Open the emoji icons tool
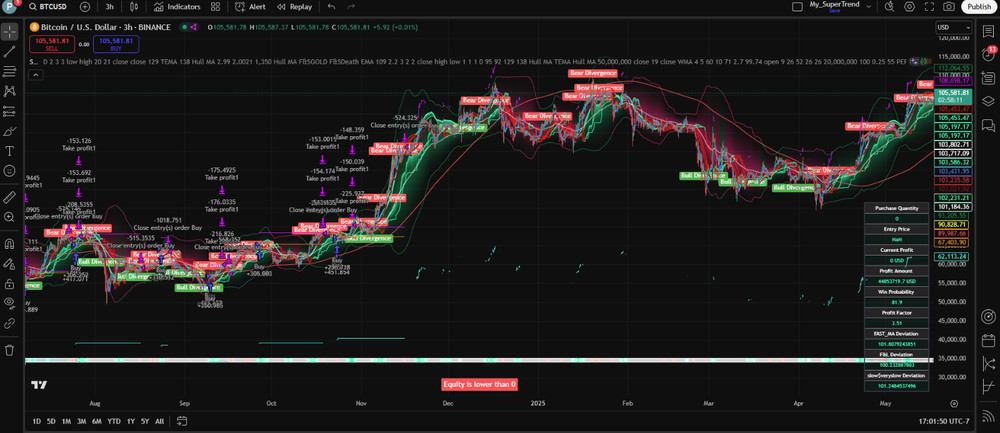The image size is (1000, 433). pos(10,171)
